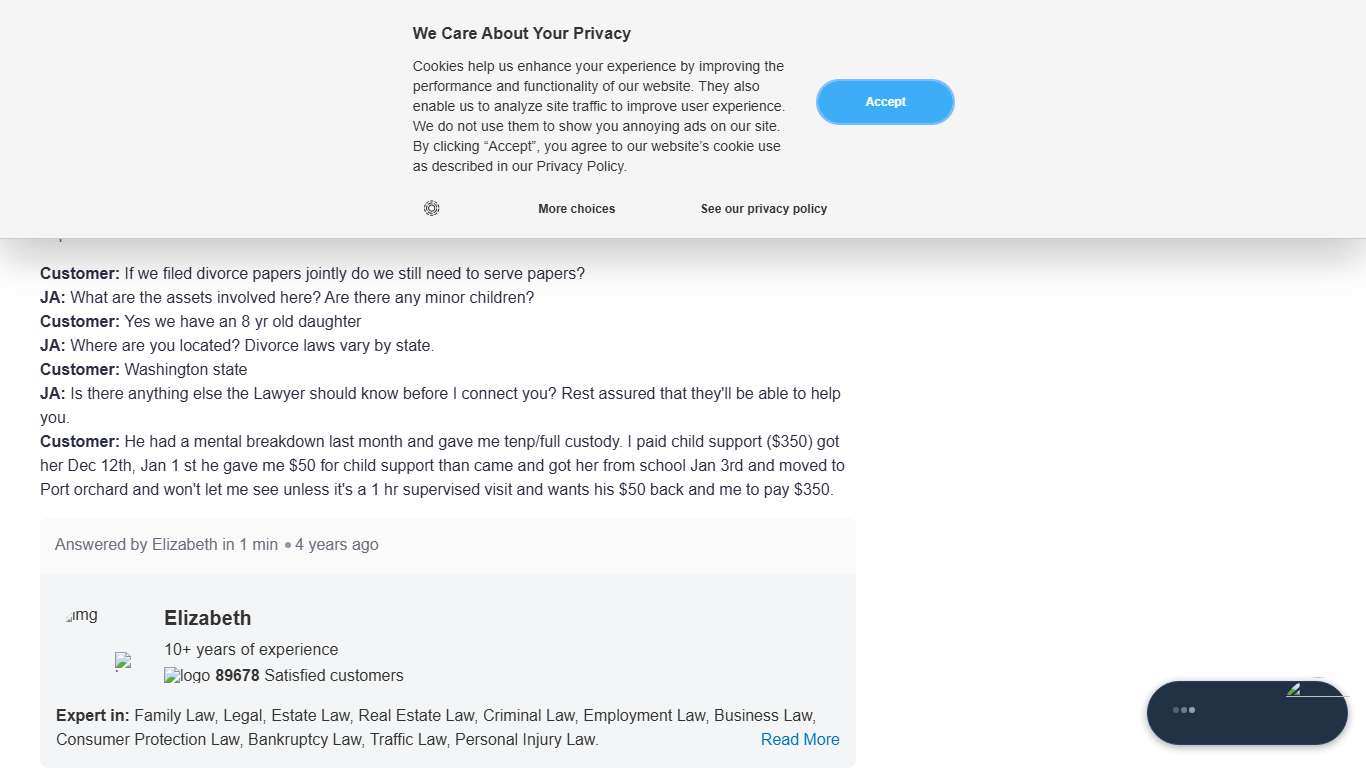This screenshot has height=768, width=1366.
Task: Click the question about filing divorce papers jointly
Action: pyautogui.click(x=354, y=274)
